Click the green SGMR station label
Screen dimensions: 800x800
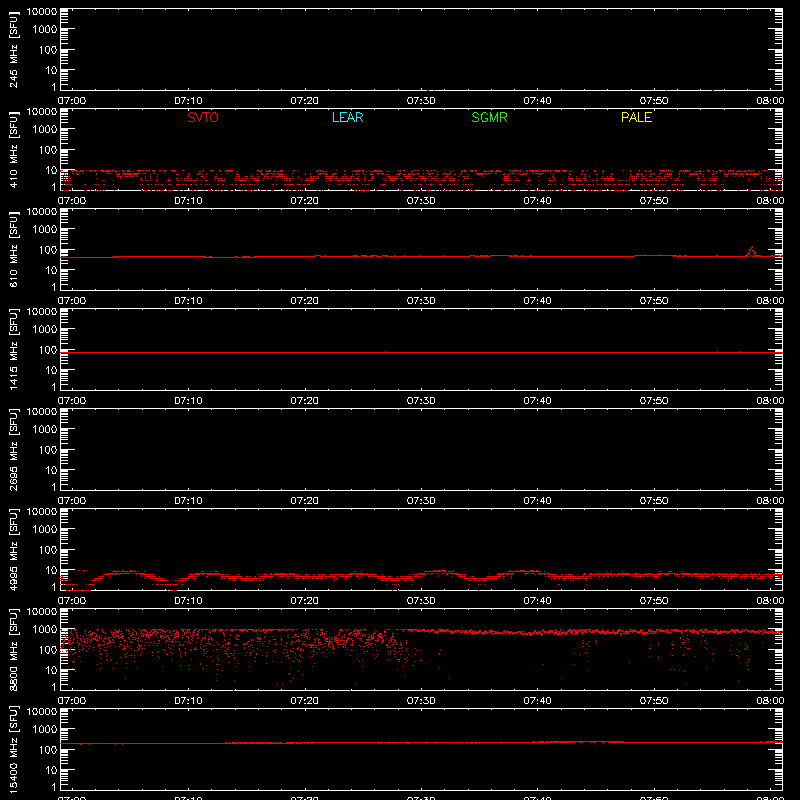point(489,117)
